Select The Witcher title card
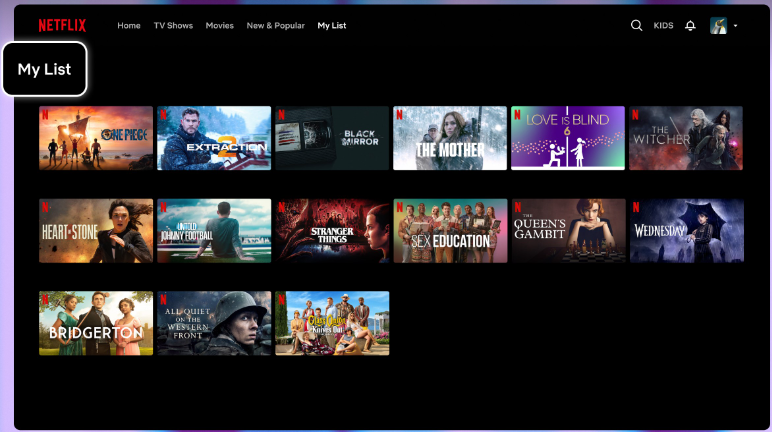The image size is (772, 432). pos(686,138)
